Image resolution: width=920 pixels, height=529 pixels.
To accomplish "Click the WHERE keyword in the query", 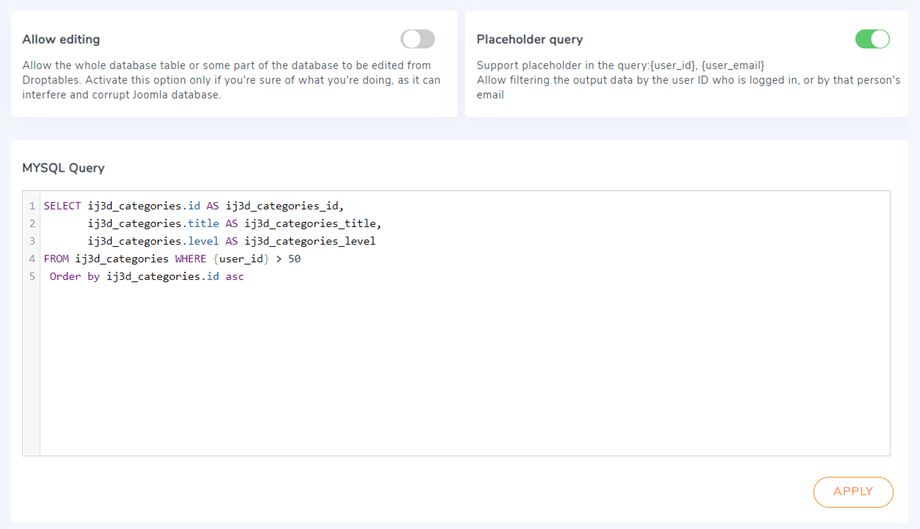I will click(x=190, y=259).
